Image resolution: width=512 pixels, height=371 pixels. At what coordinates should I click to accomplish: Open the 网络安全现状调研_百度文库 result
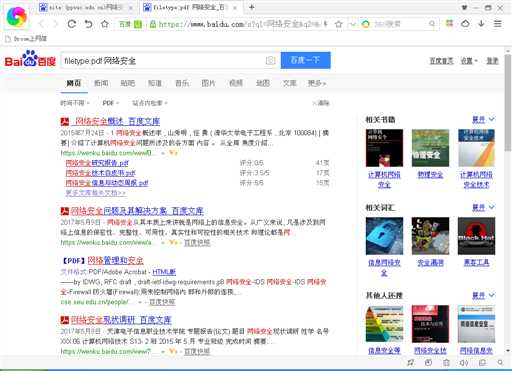click(121, 320)
